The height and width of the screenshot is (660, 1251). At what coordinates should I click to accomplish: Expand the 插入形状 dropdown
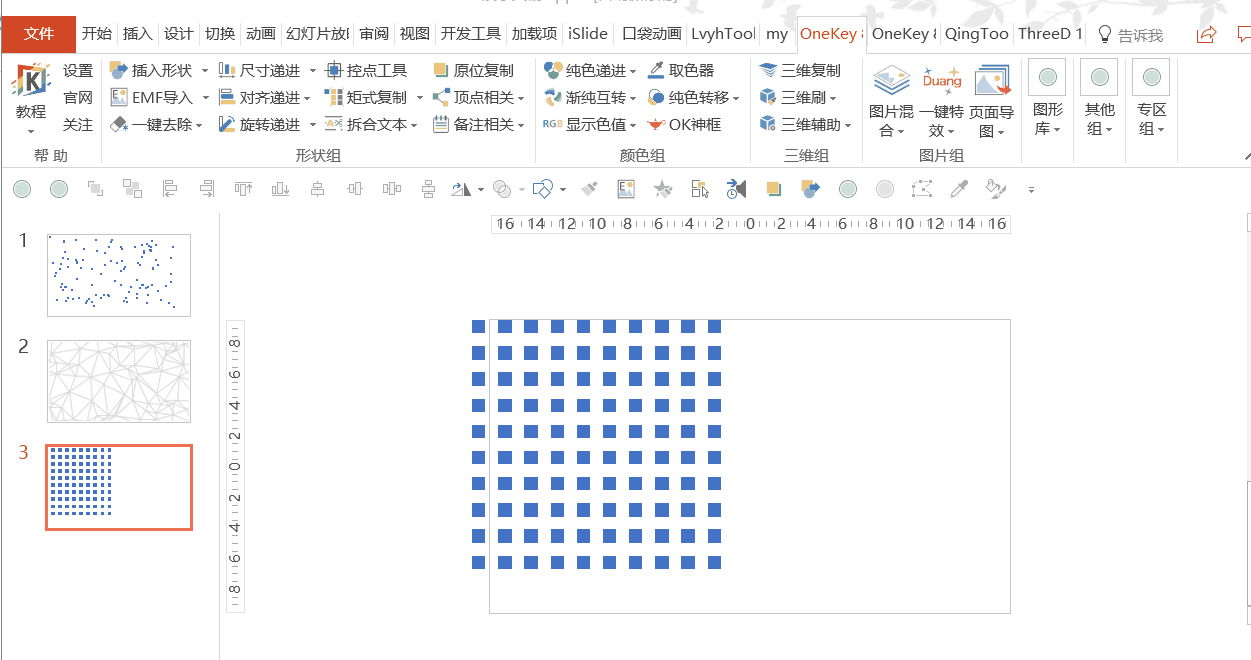point(205,70)
